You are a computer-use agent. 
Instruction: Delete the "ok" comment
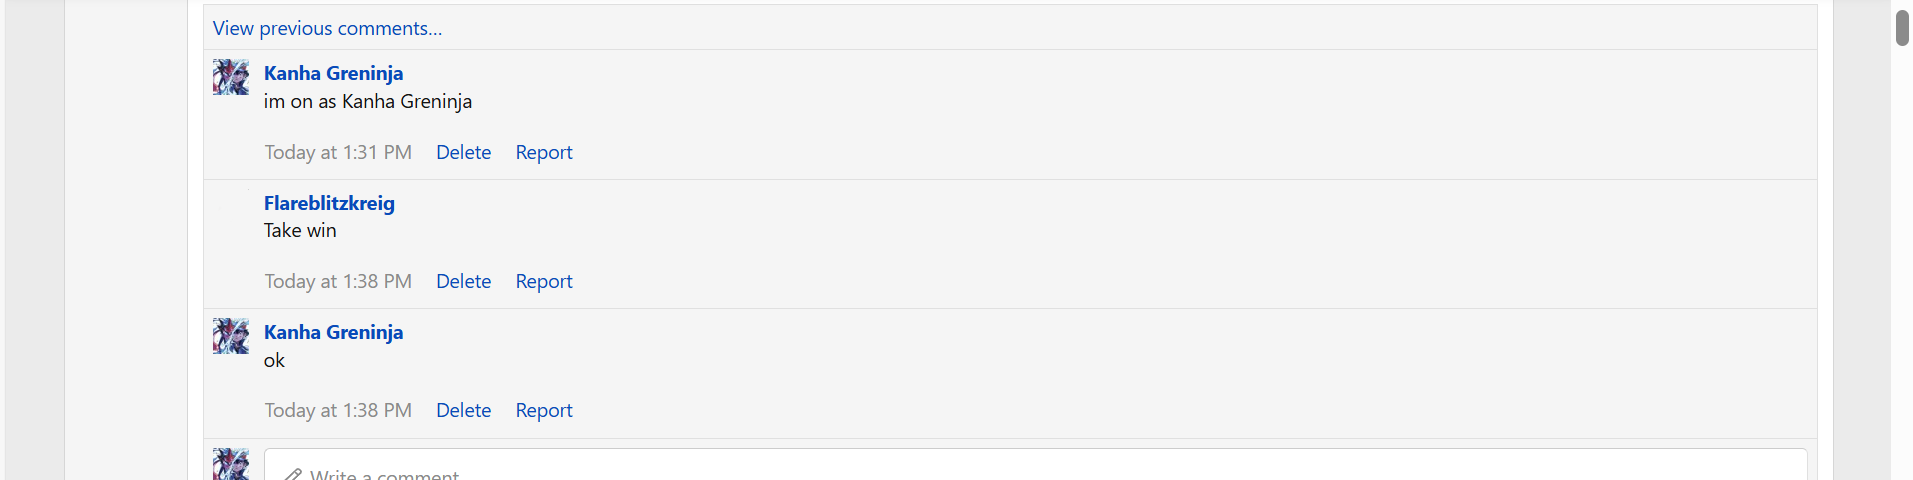[463, 410]
